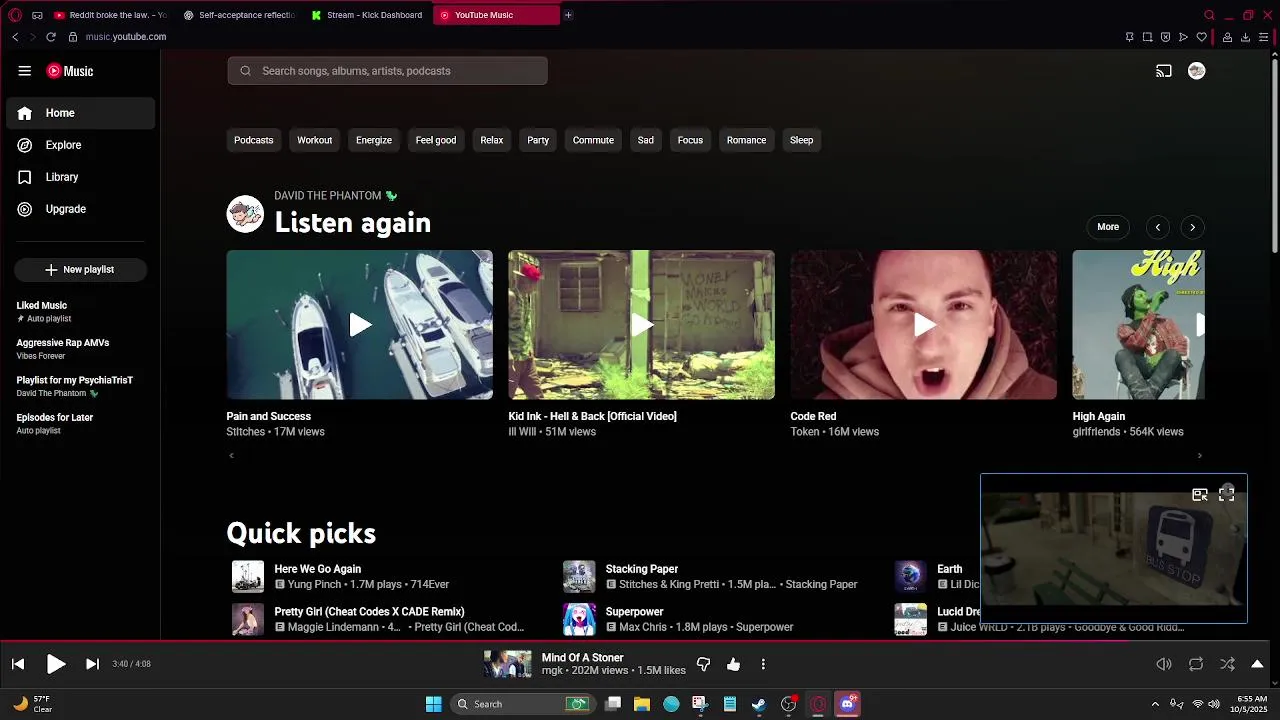Toggle repeat mode in player bar

coord(1196,664)
